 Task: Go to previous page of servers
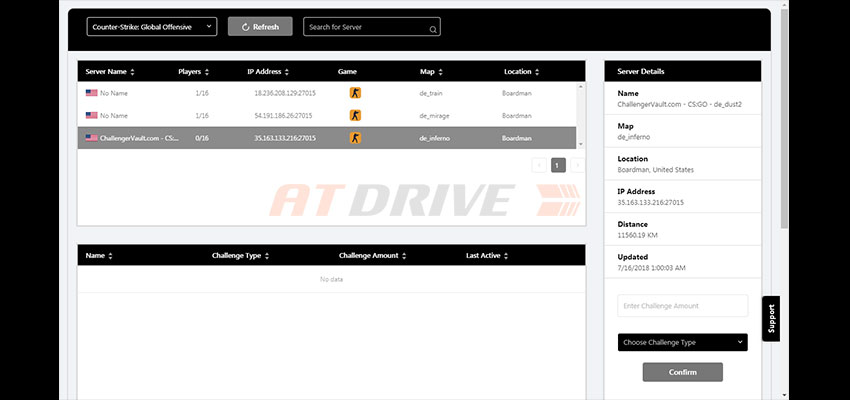(539, 165)
